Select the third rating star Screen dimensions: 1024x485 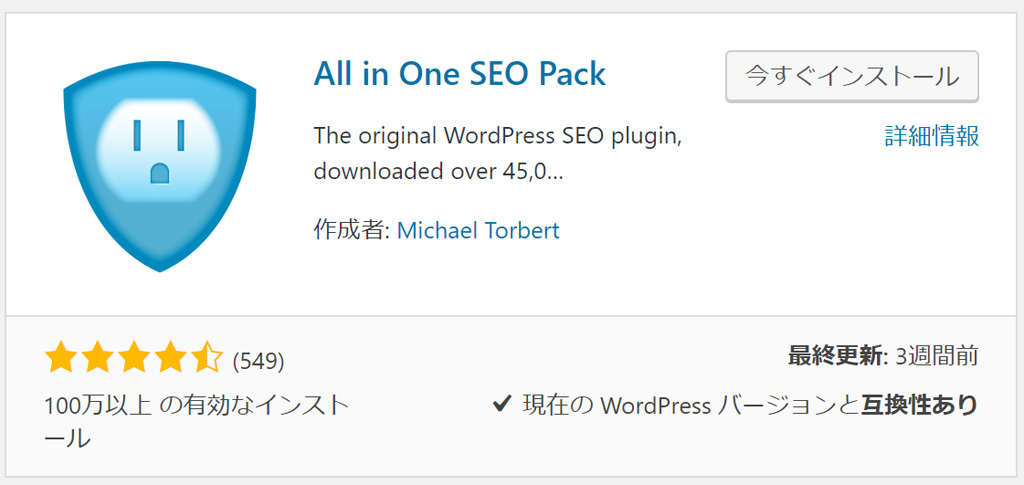[134, 357]
